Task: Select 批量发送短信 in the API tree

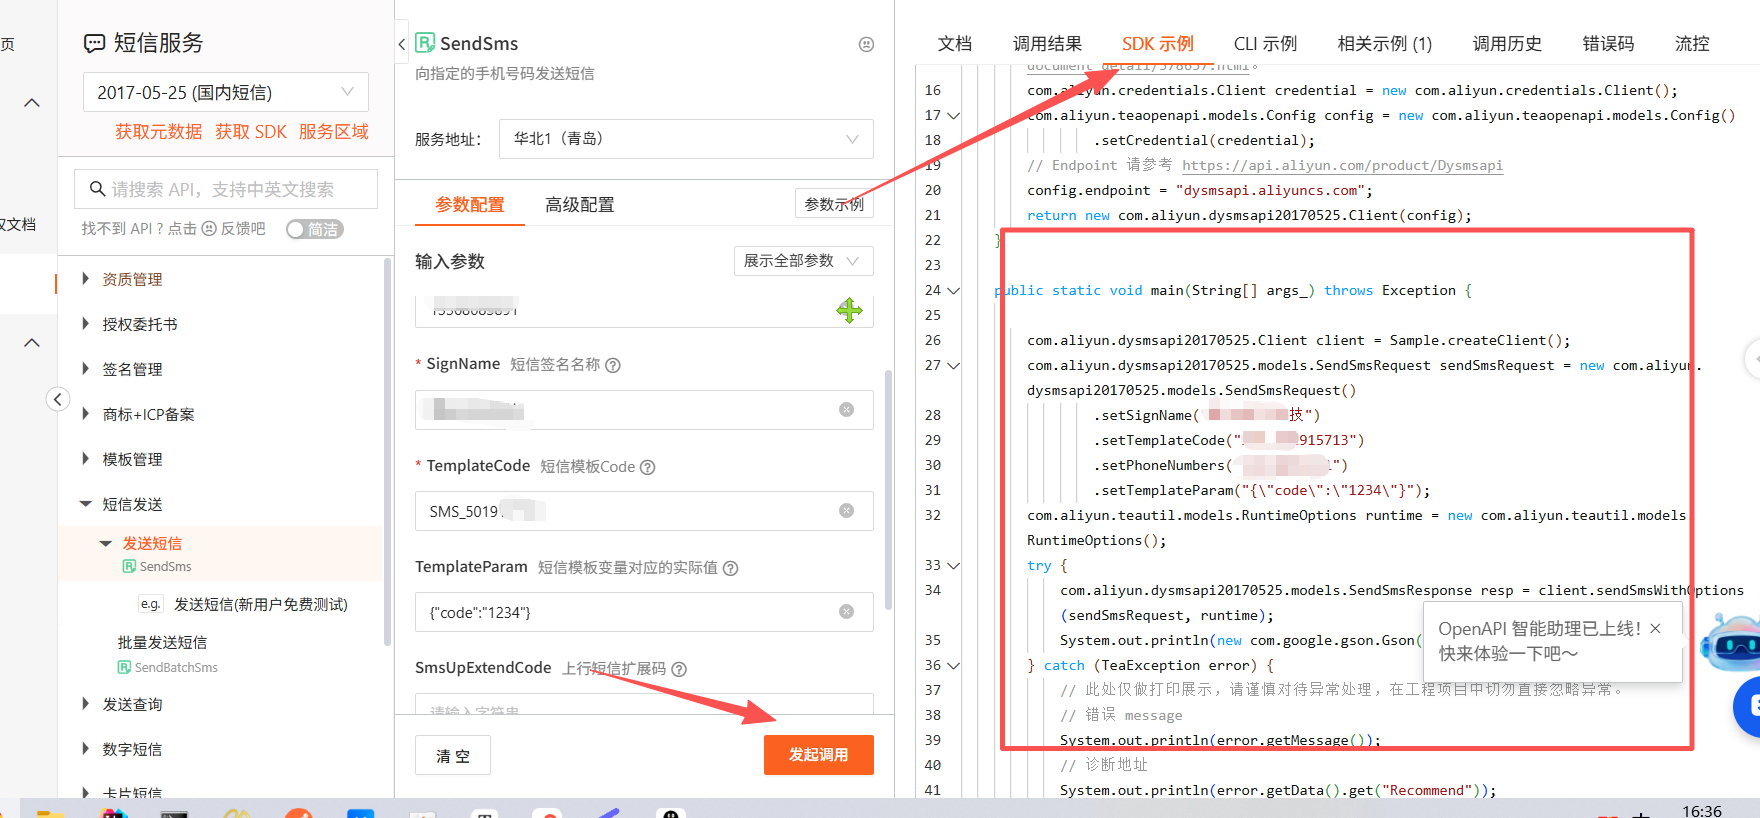Action: [x=162, y=642]
